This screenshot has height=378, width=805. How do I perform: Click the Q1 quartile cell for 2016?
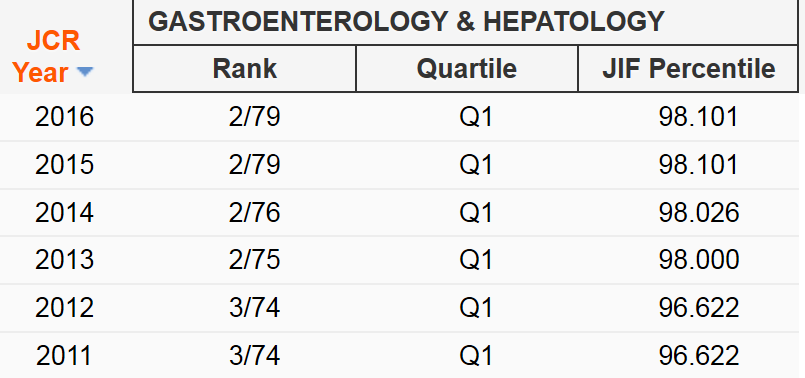[476, 117]
